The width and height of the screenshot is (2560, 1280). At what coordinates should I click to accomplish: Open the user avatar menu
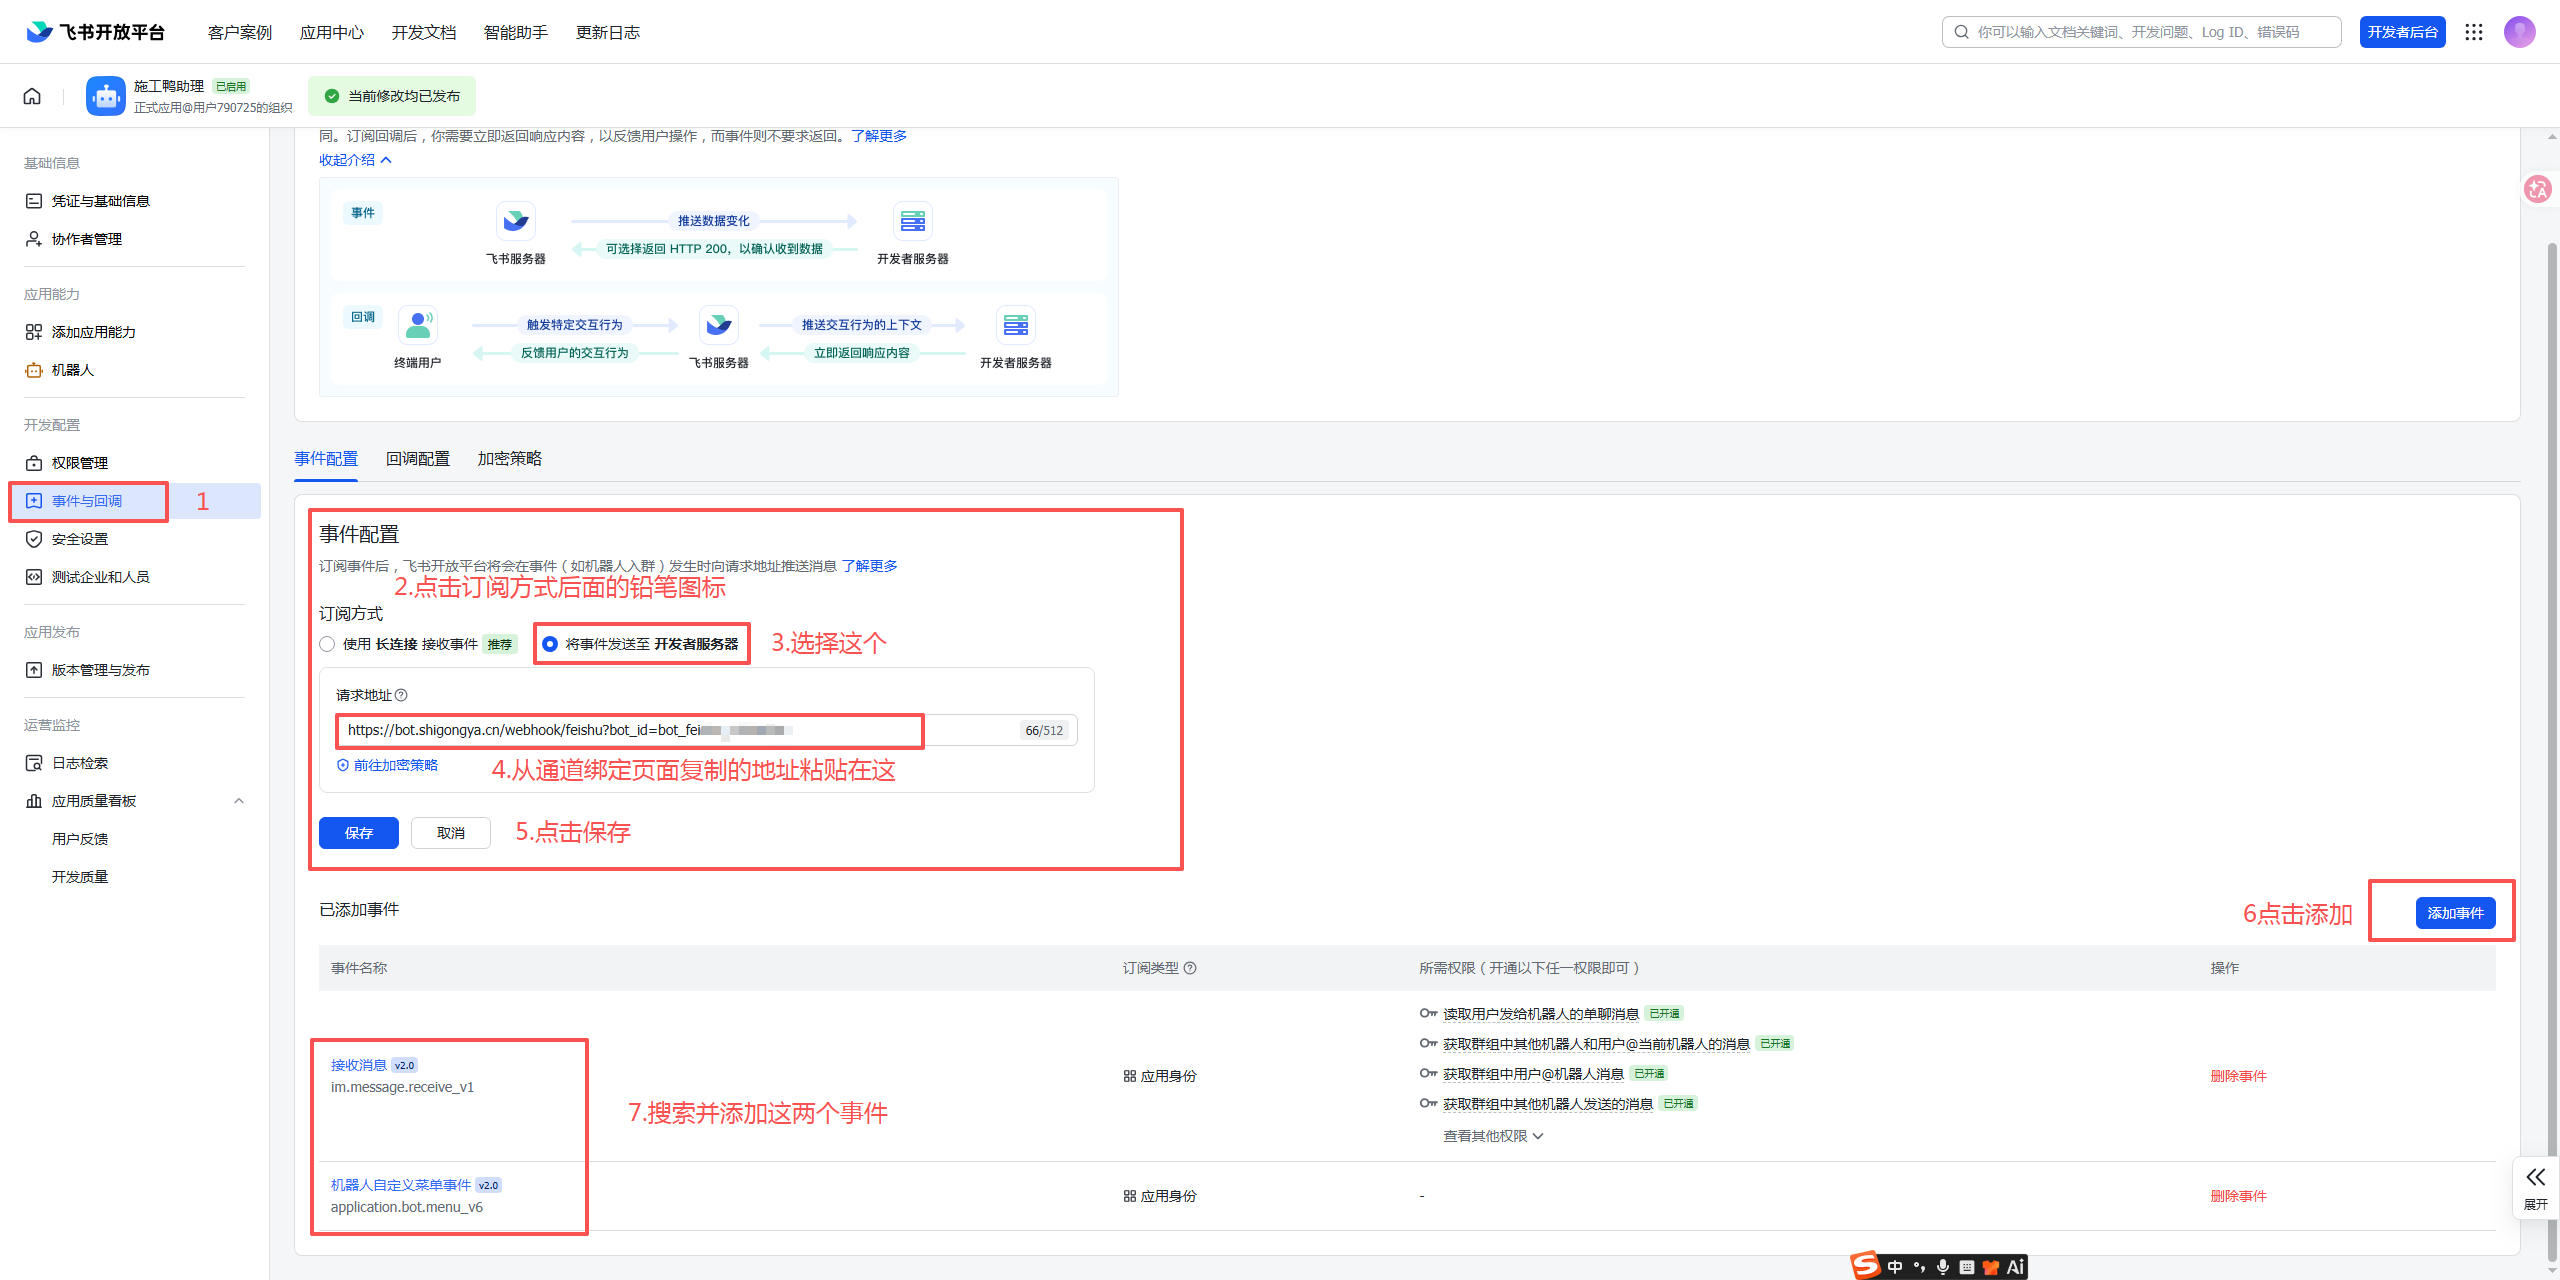[x=2520, y=32]
